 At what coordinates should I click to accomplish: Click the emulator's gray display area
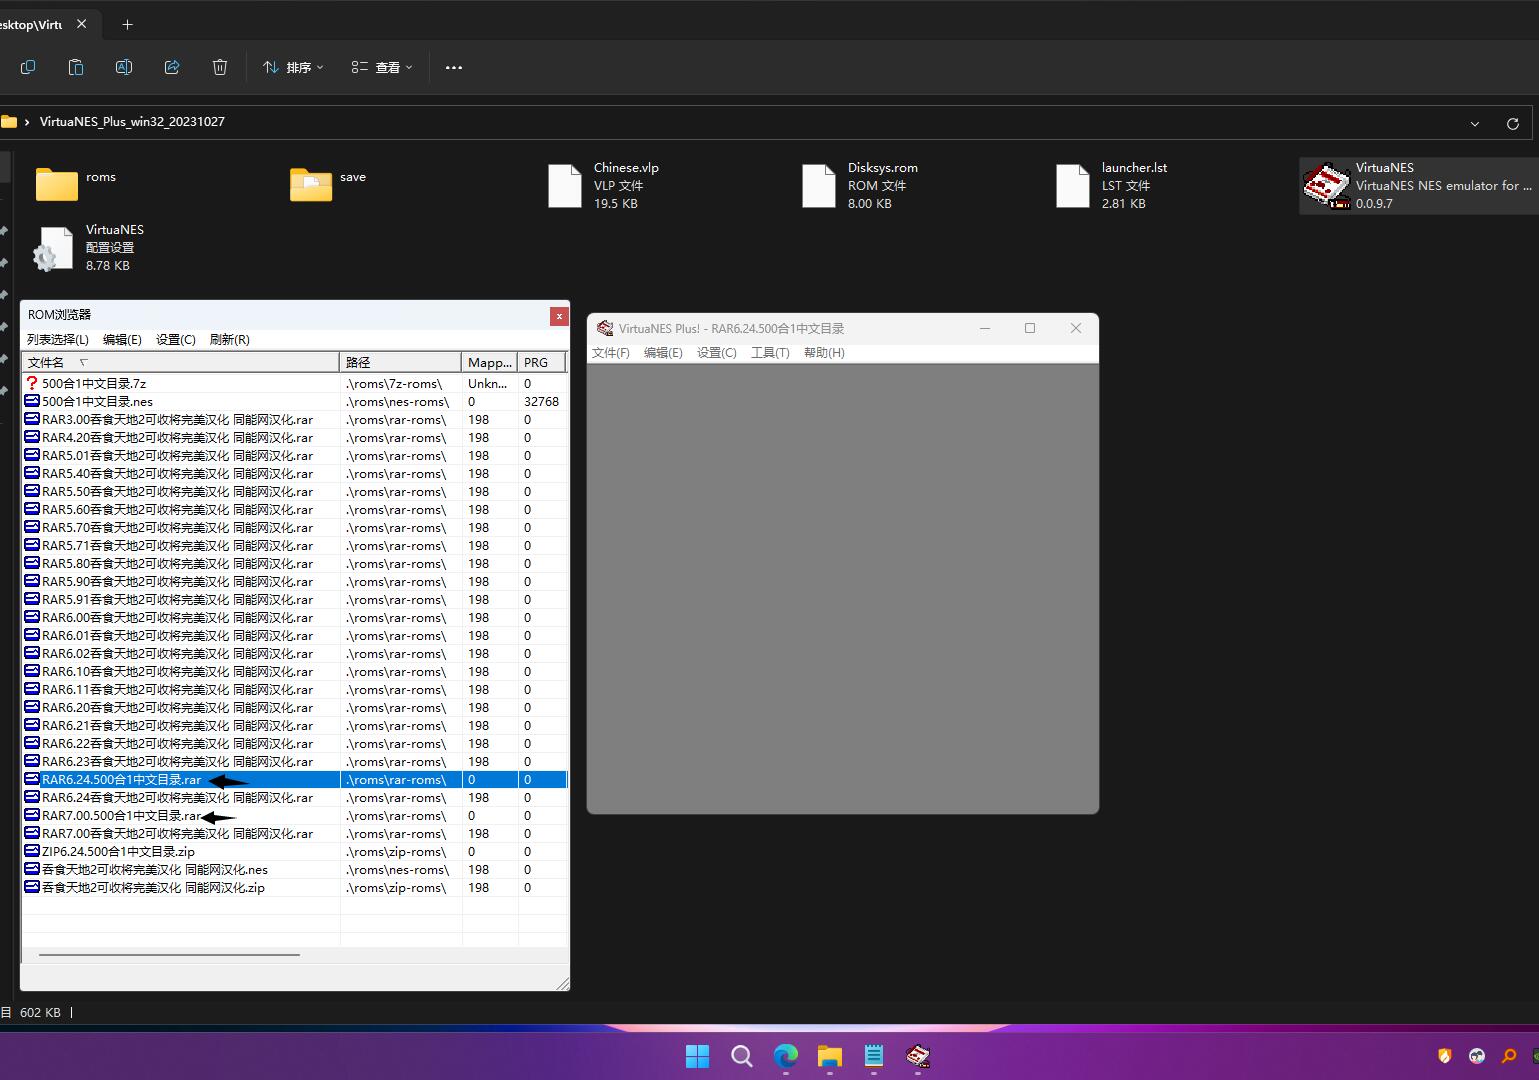pyautogui.click(x=843, y=589)
